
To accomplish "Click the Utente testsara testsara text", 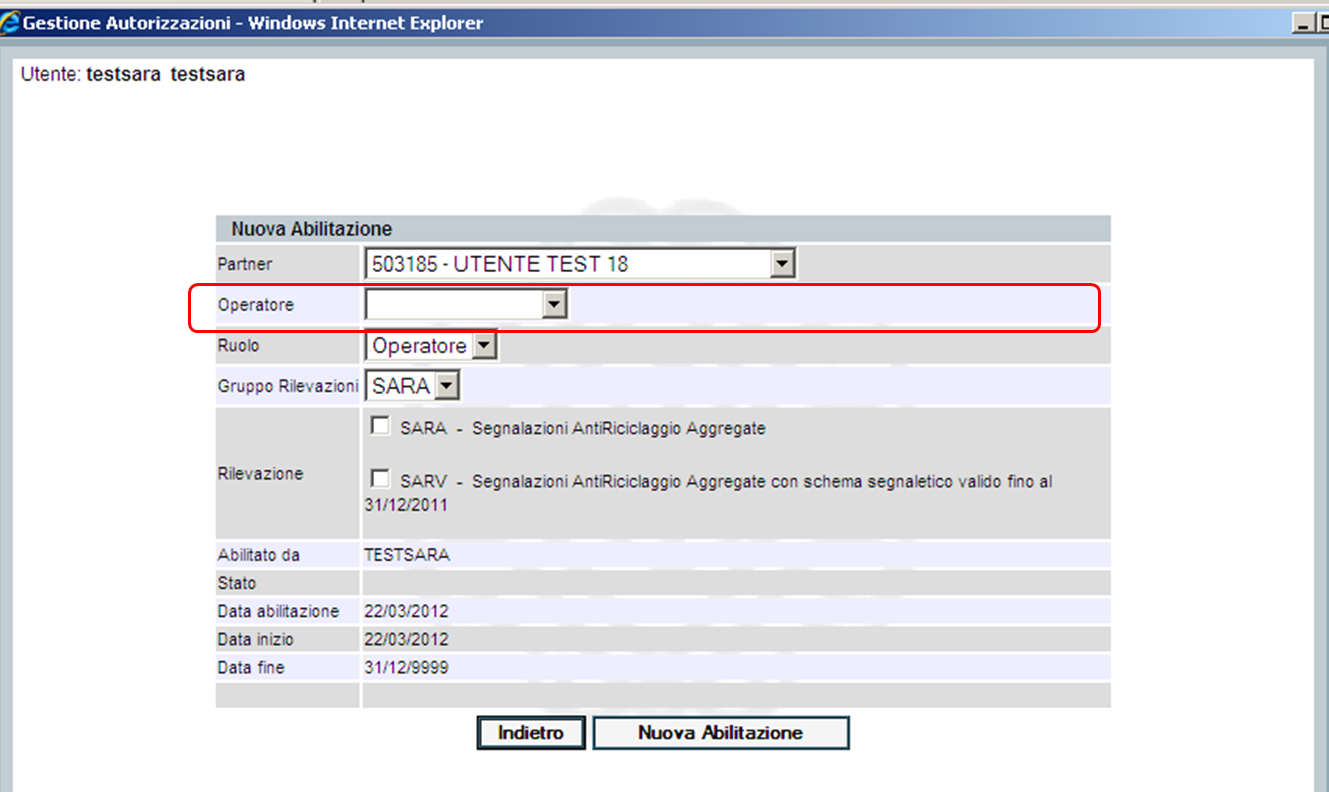I will click(x=133, y=75).
